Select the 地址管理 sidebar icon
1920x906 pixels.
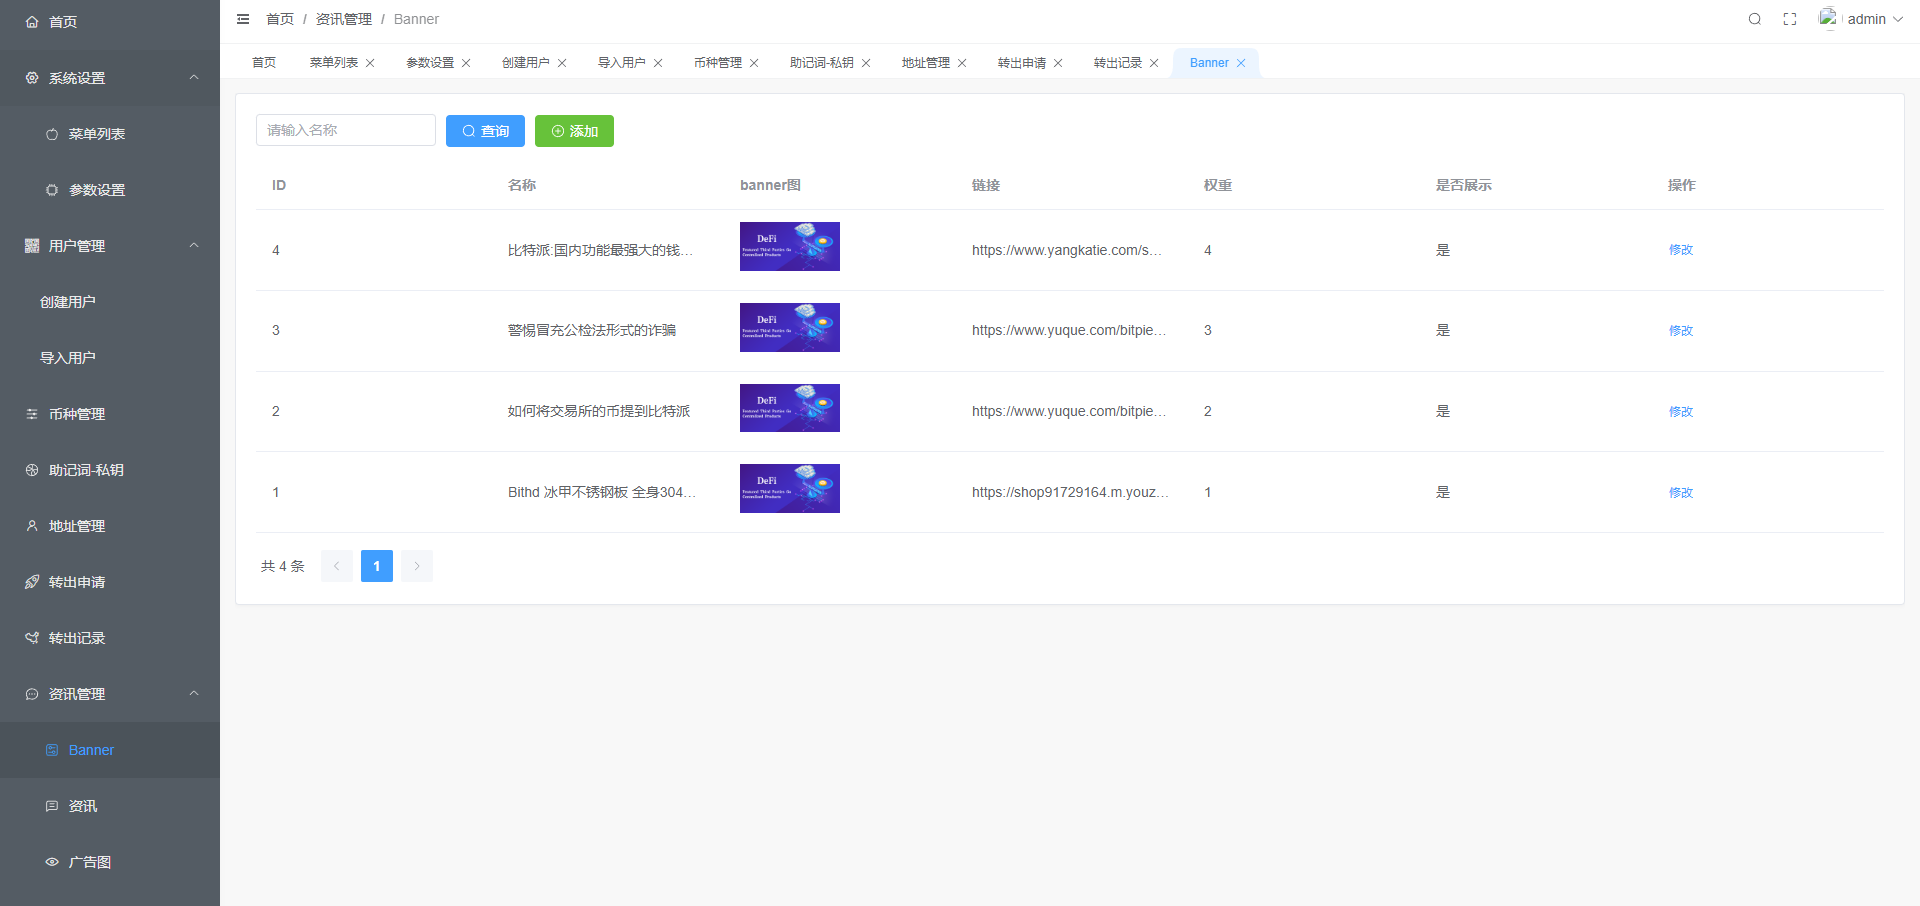coord(31,525)
